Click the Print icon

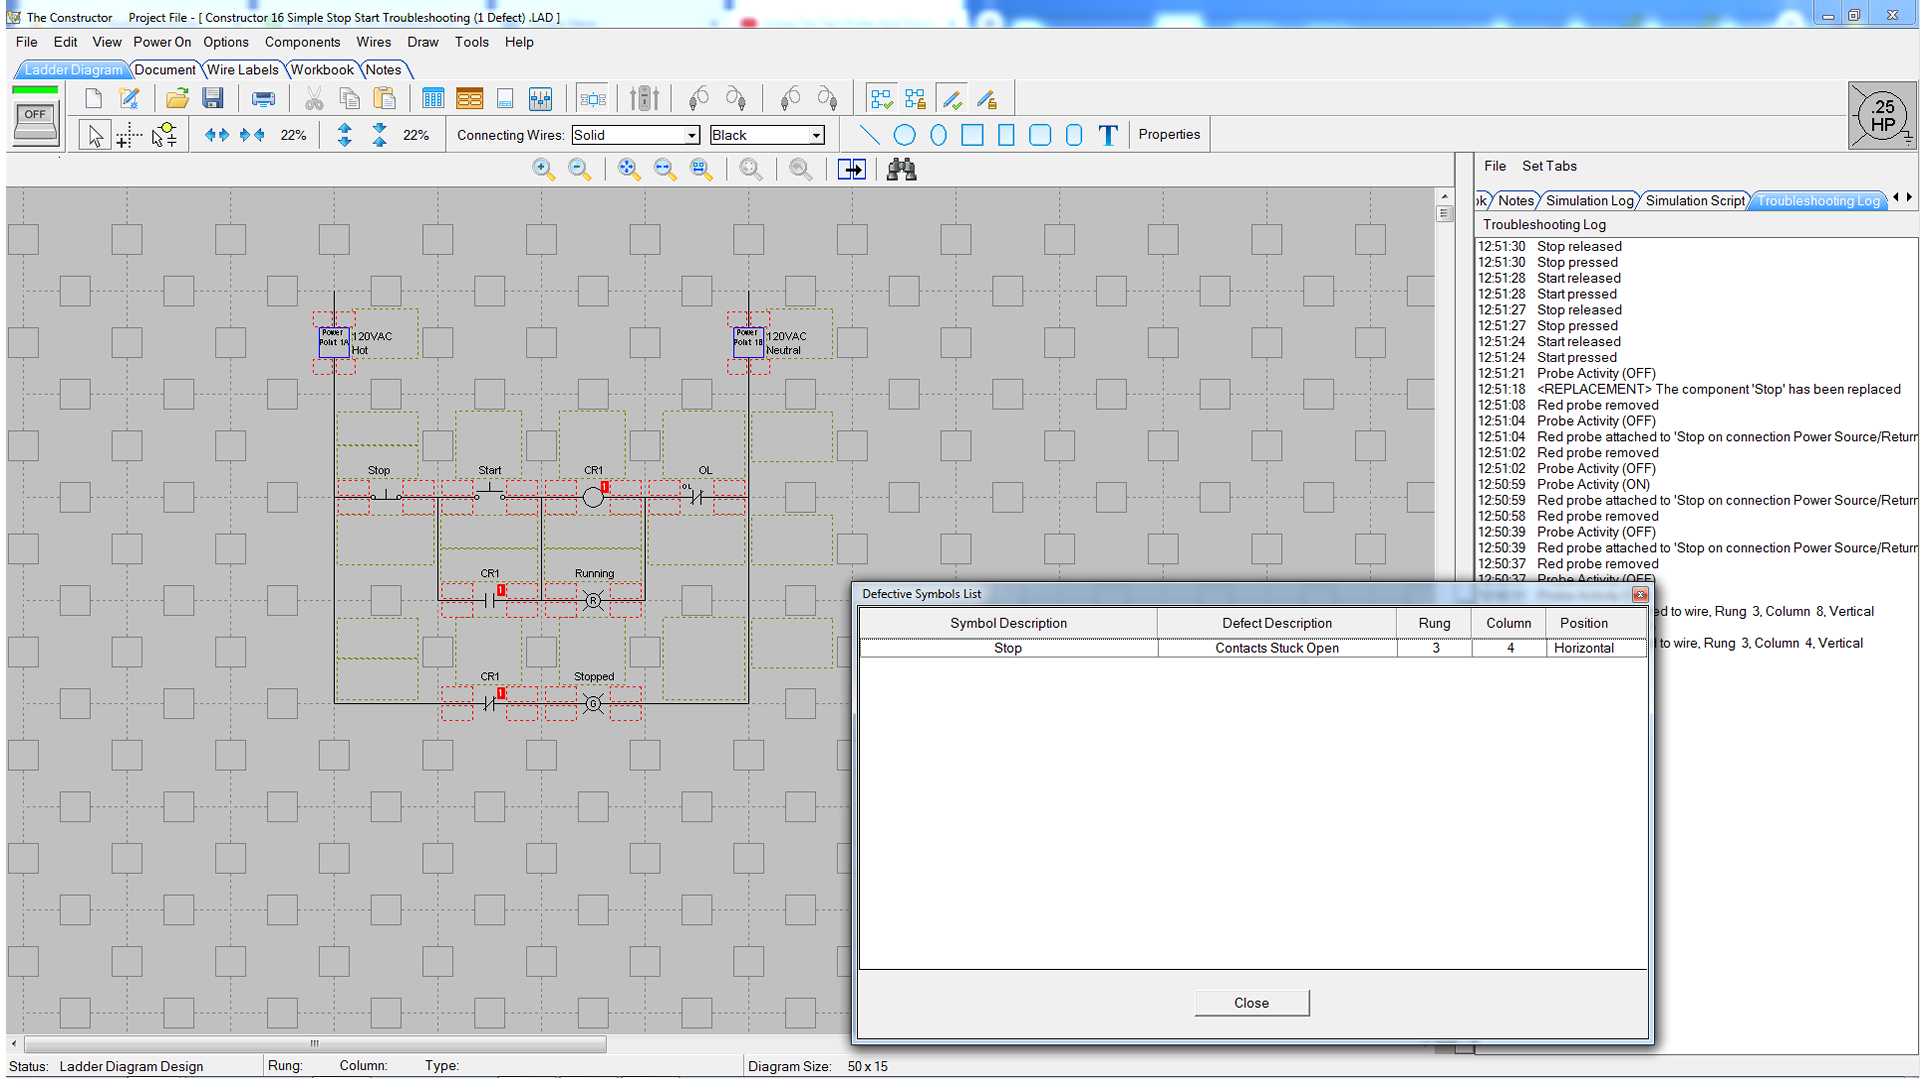(263, 98)
